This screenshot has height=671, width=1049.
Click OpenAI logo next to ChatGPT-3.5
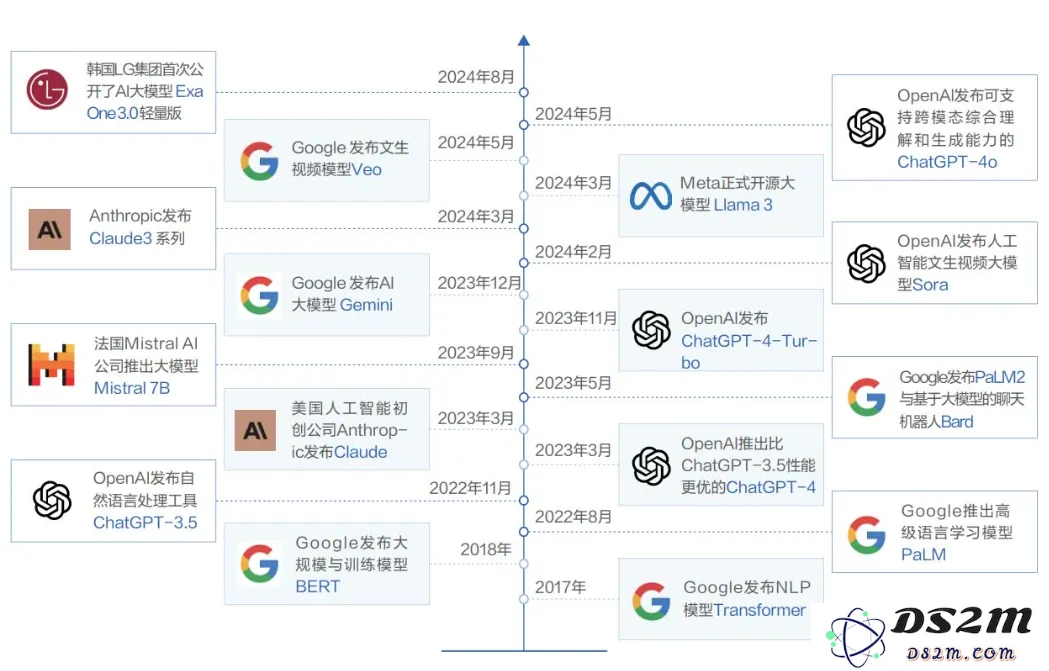pos(52,500)
